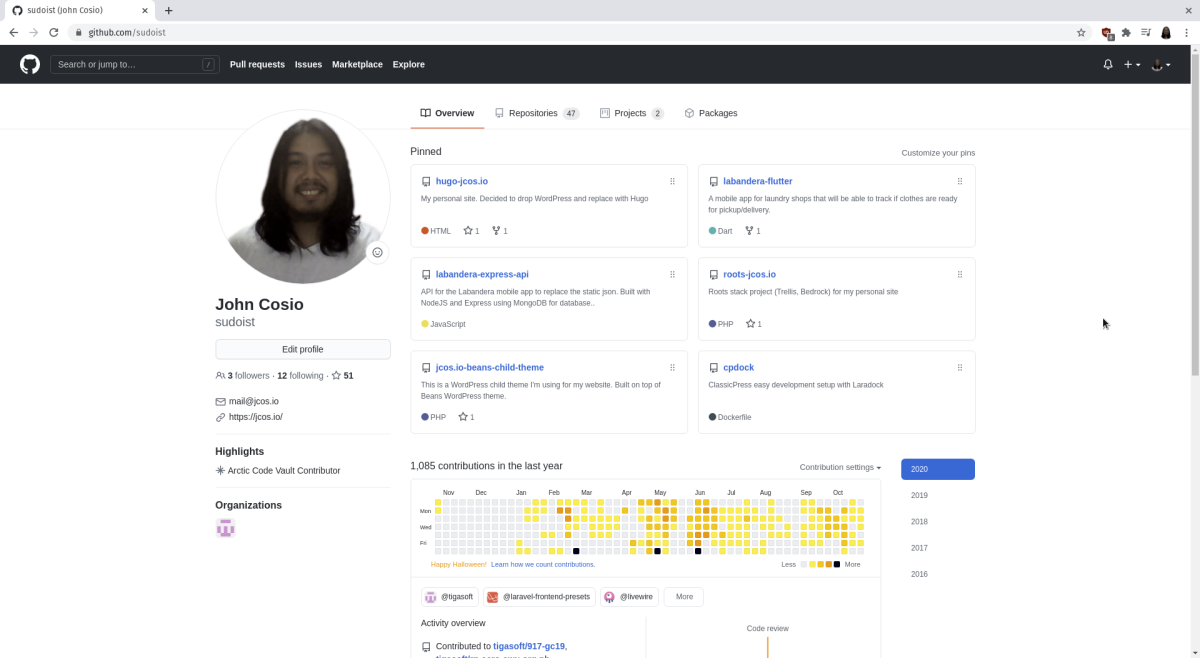This screenshot has width=1200, height=658.
Task: Click the set-status smiley on the avatar
Action: (377, 252)
